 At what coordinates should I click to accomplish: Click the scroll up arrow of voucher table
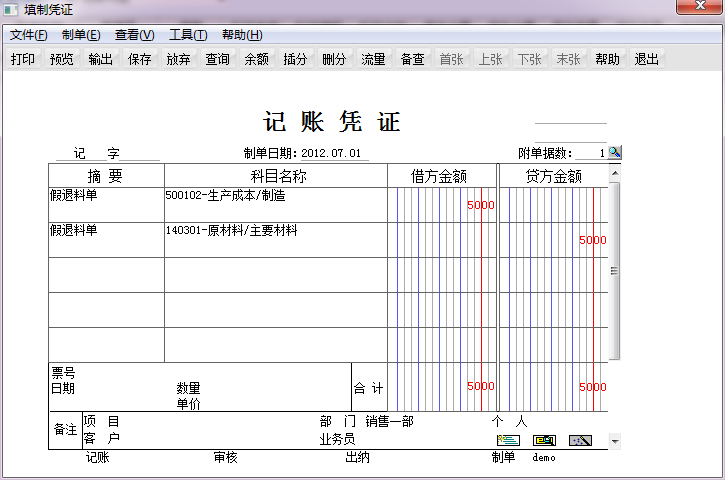coord(614,173)
